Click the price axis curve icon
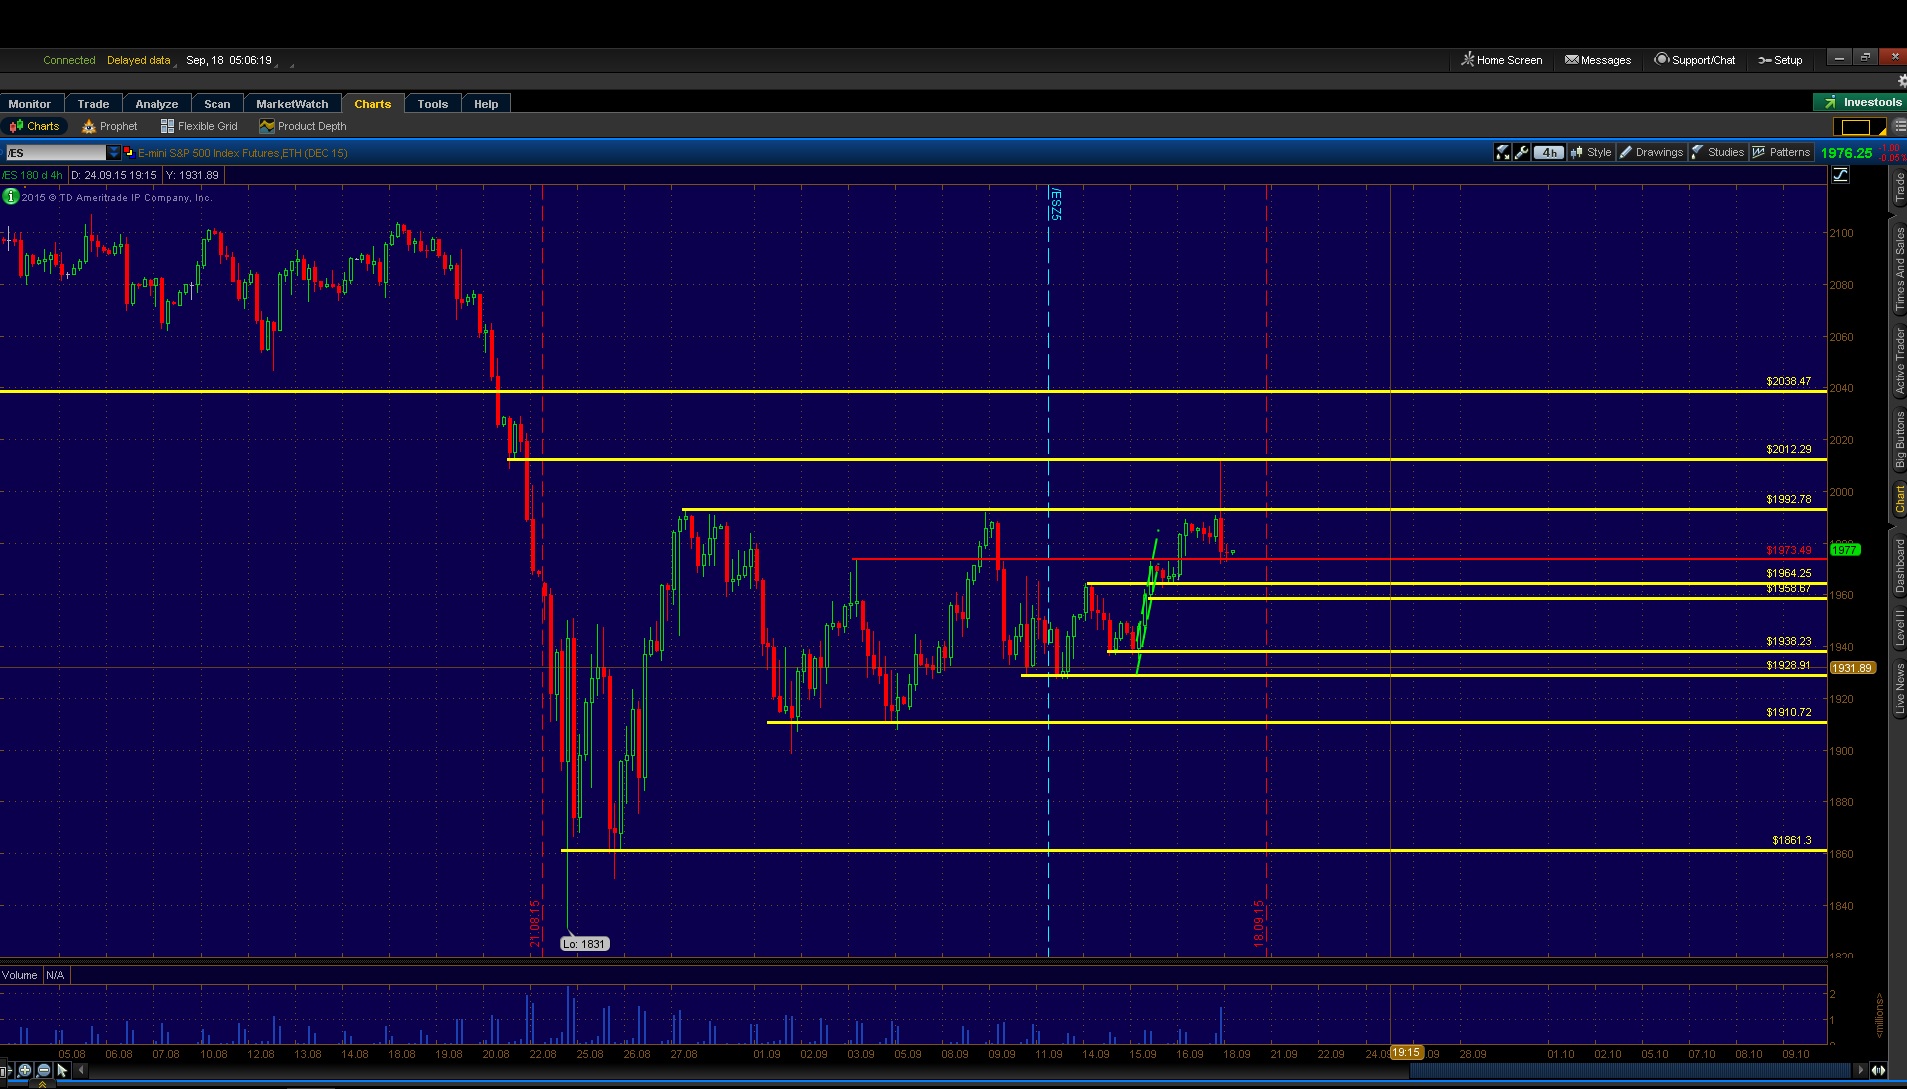Screen dimensions: 1907x1089 click(x=1840, y=175)
